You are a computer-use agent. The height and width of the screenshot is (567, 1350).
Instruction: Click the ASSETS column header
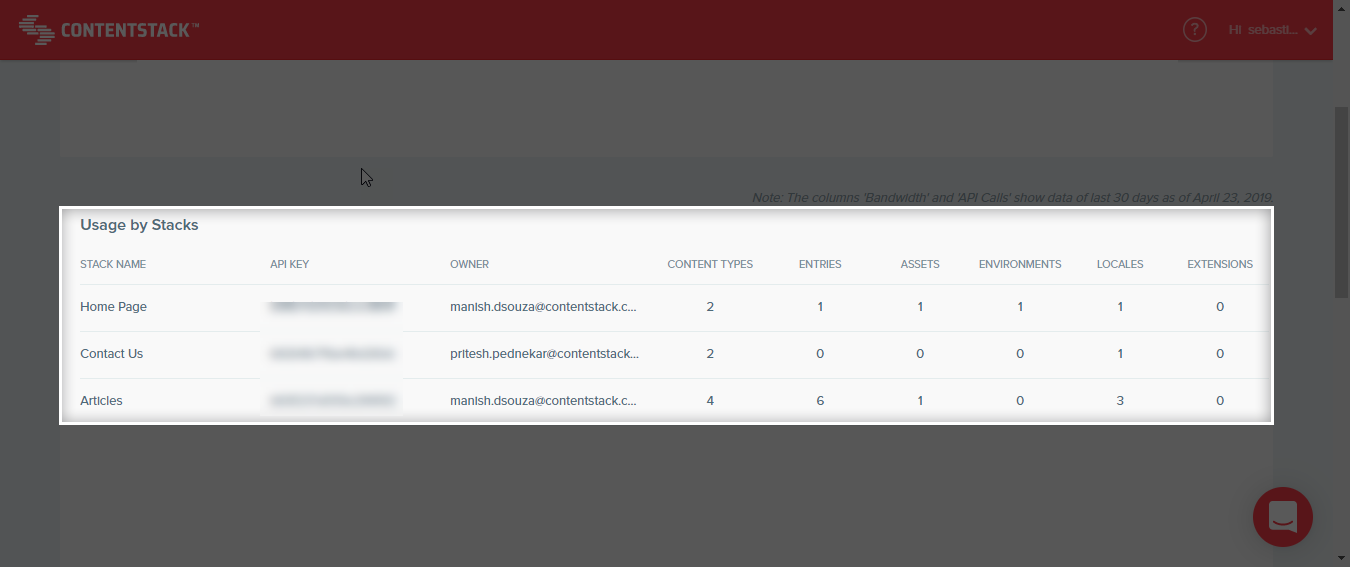pos(920,264)
